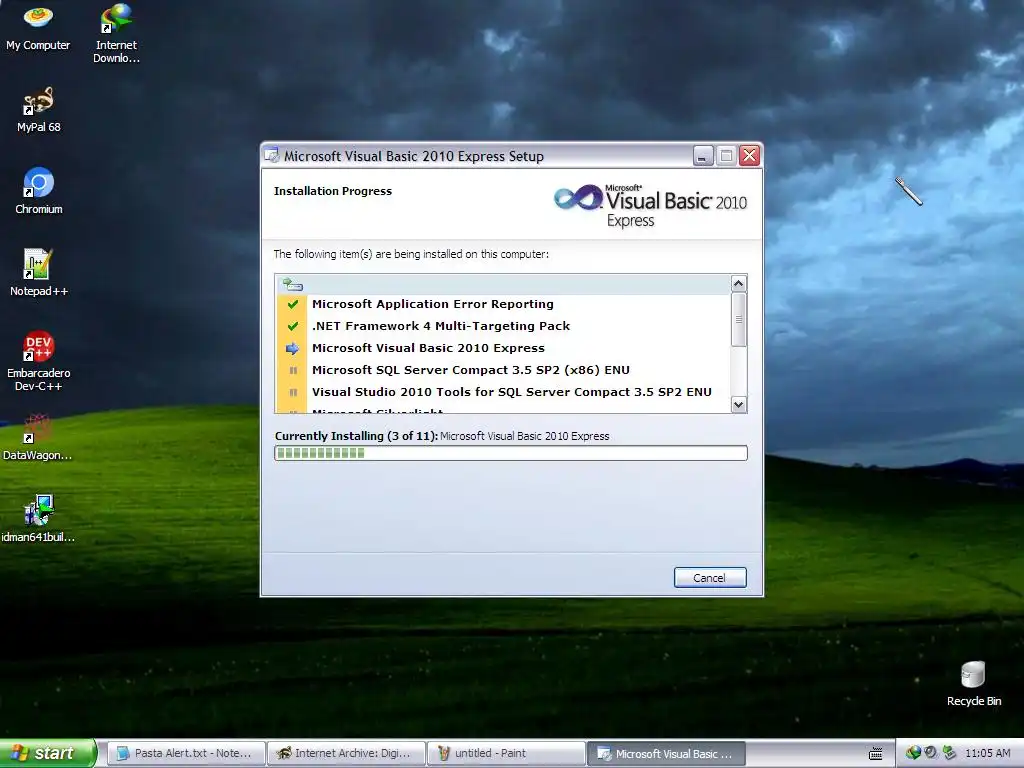Click the pause icon beside SQL Server Compact 3.5 SP2 (x86)
The height and width of the screenshot is (768, 1024).
tap(293, 370)
